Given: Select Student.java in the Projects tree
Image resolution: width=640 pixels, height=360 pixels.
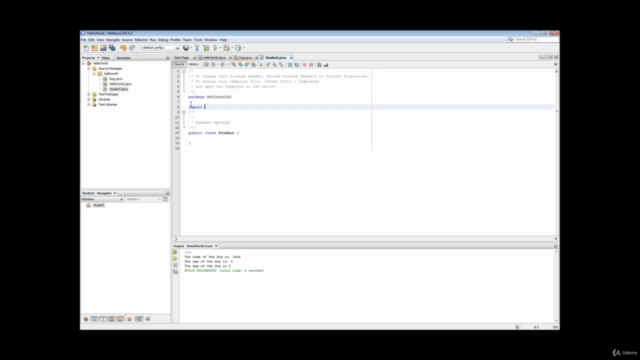Looking at the screenshot, I should pos(118,89).
